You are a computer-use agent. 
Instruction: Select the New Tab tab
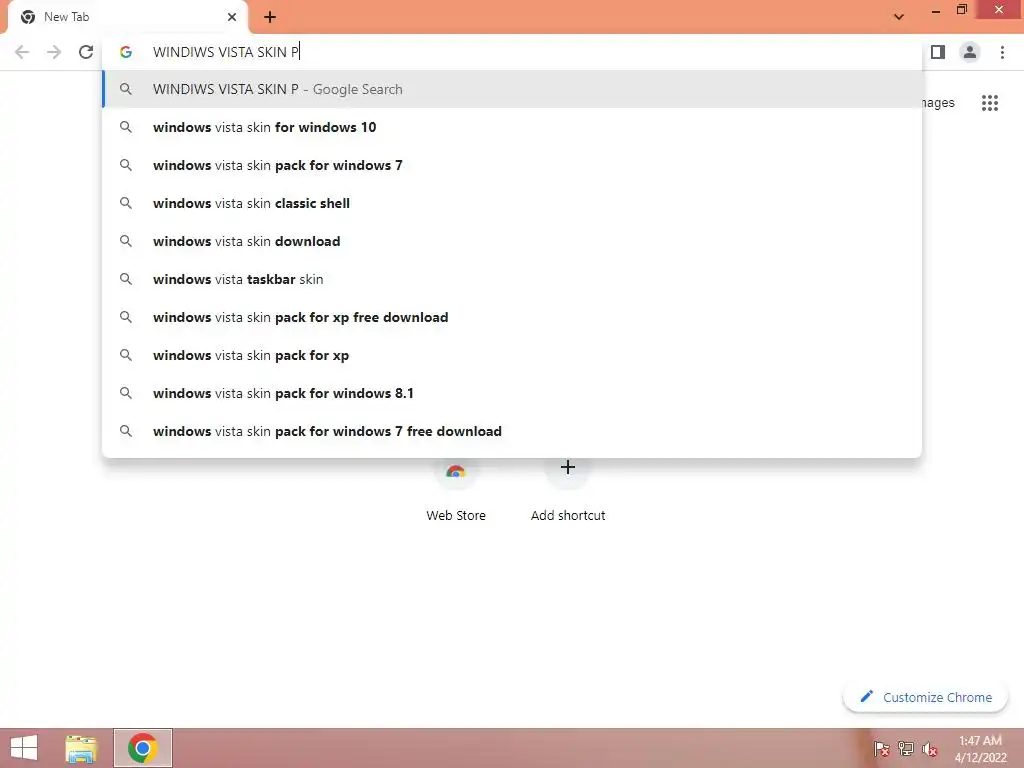[127, 17]
